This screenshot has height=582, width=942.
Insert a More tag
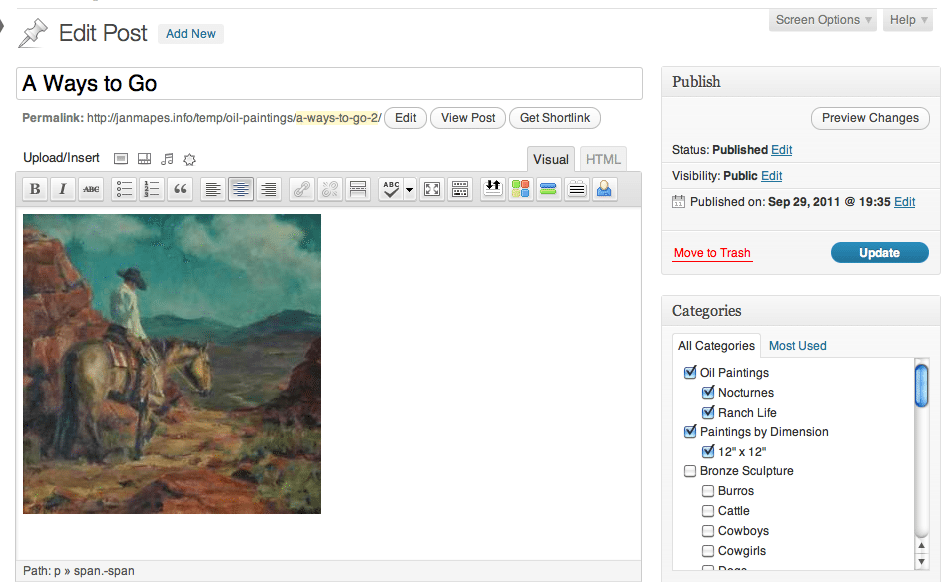358,189
